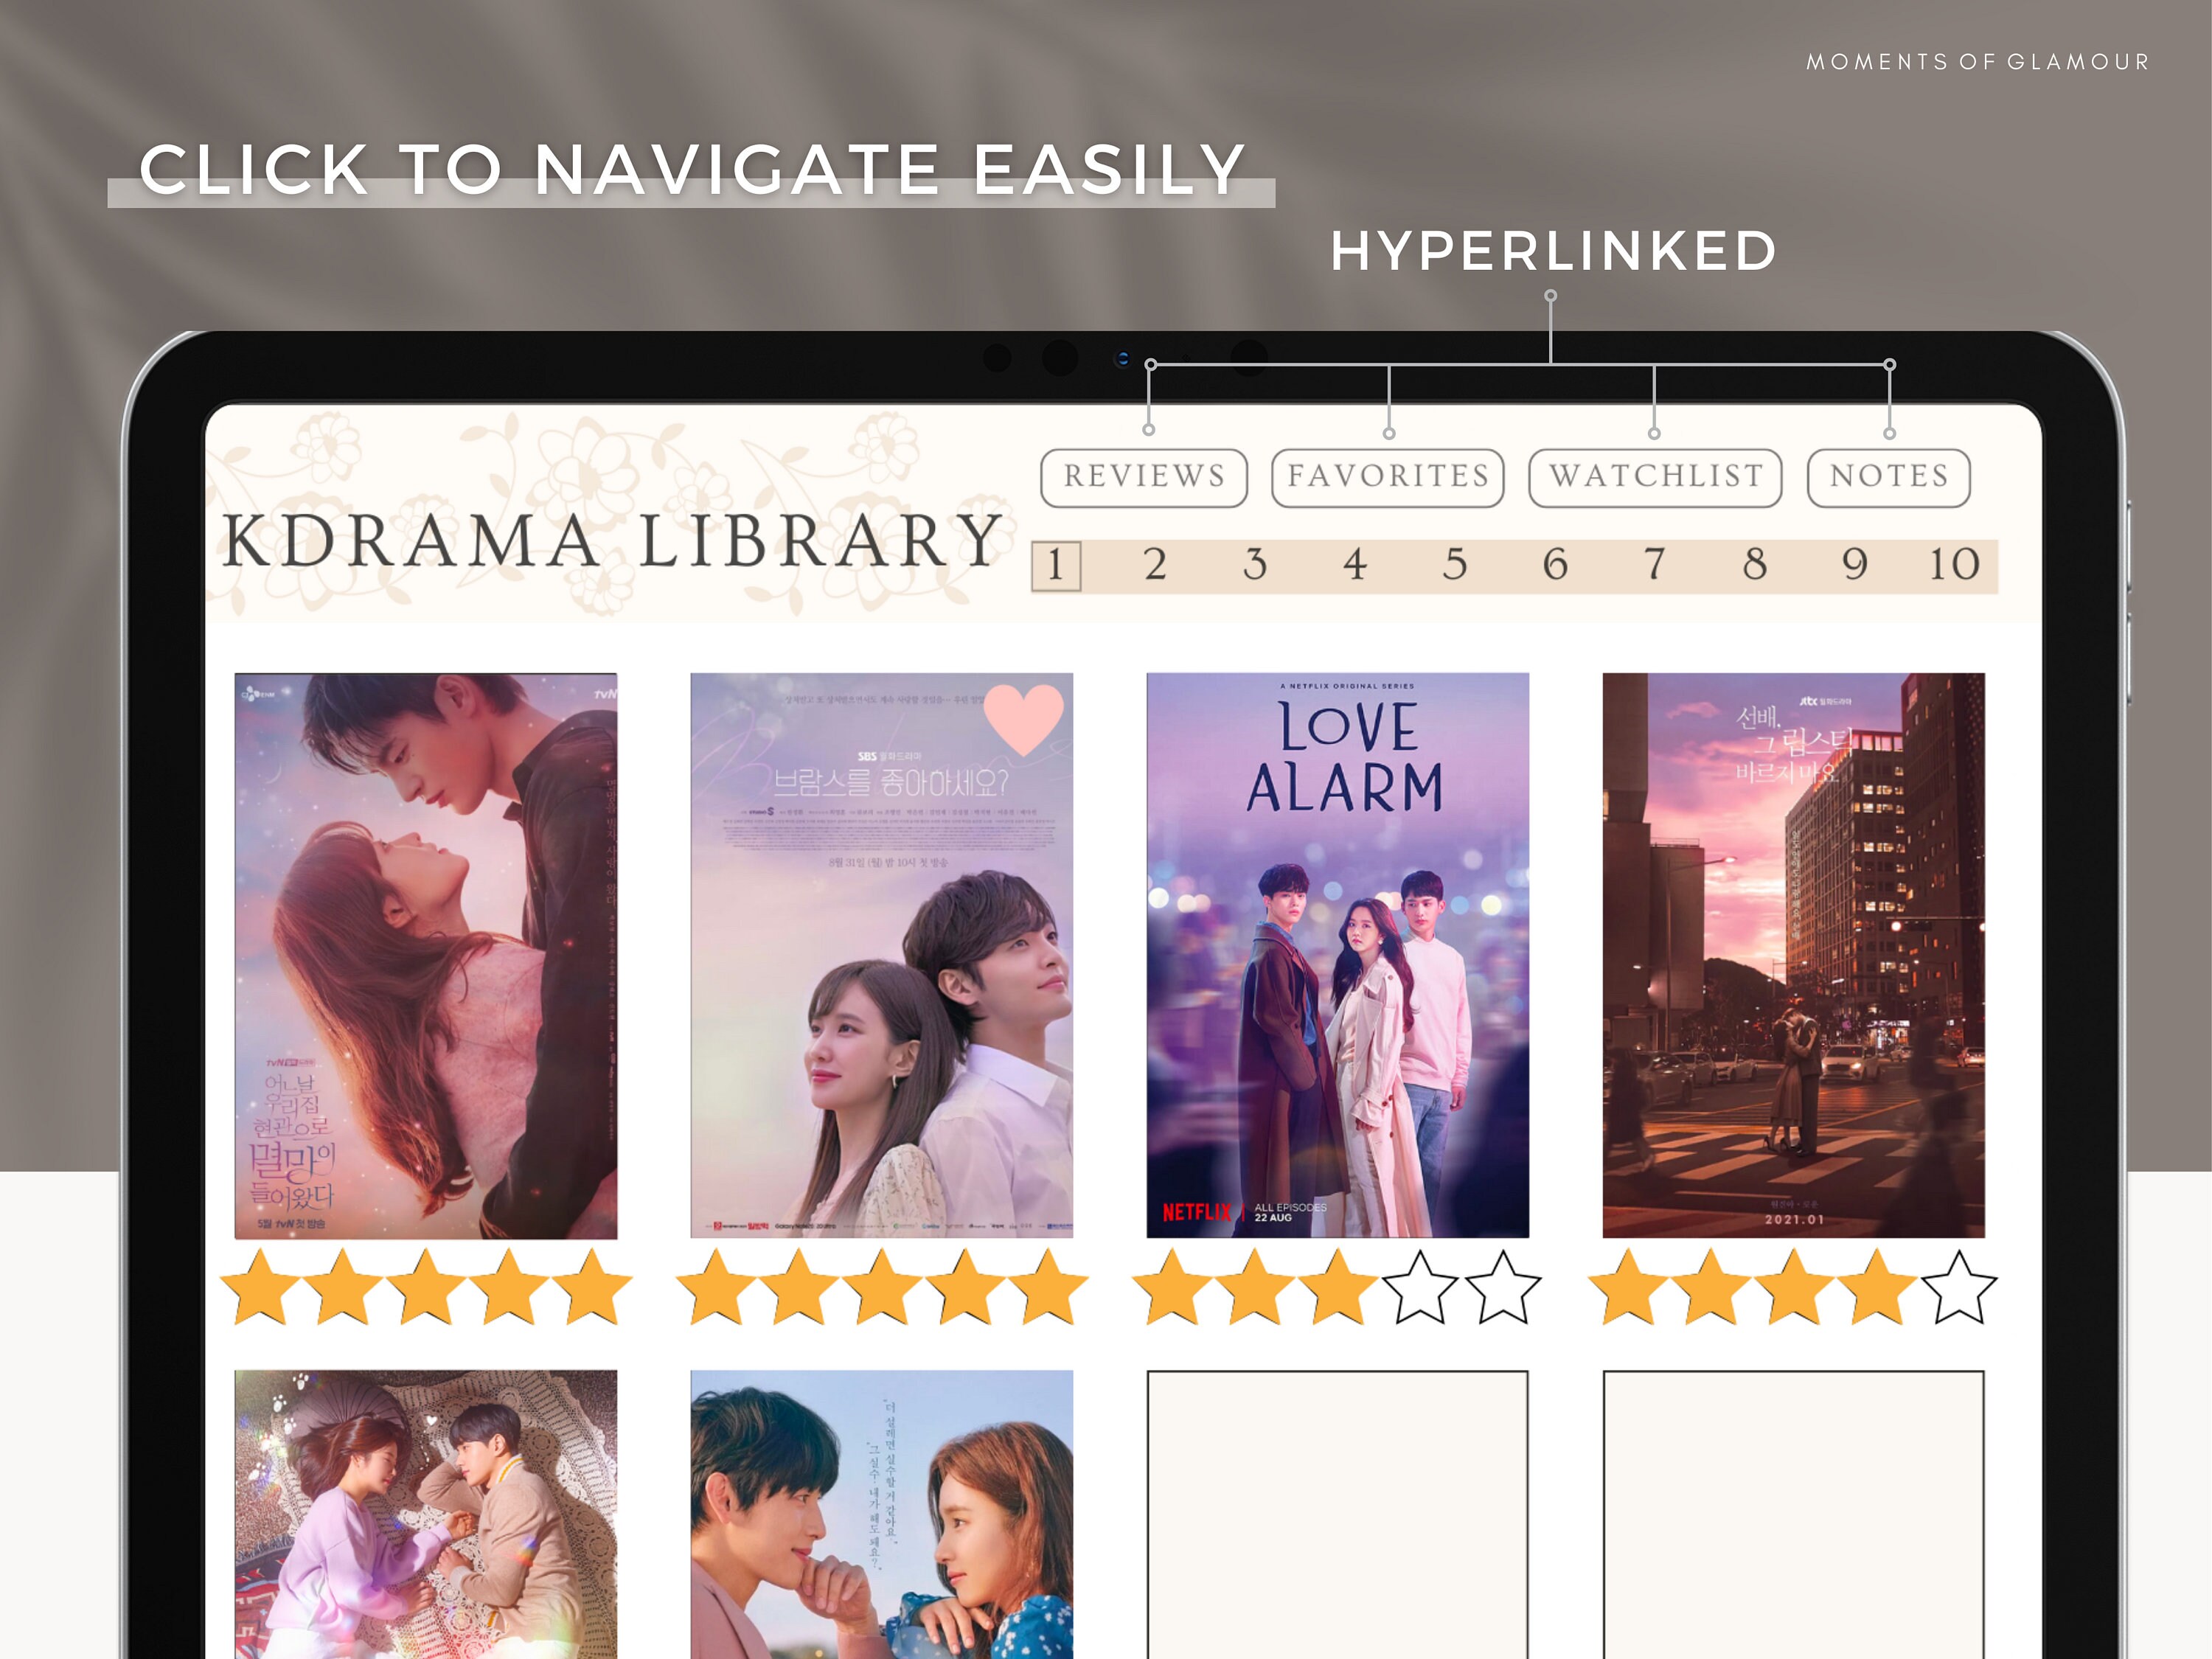Click third star under JTBC poster
The height and width of the screenshot is (1659, 2212).
click(1793, 1287)
